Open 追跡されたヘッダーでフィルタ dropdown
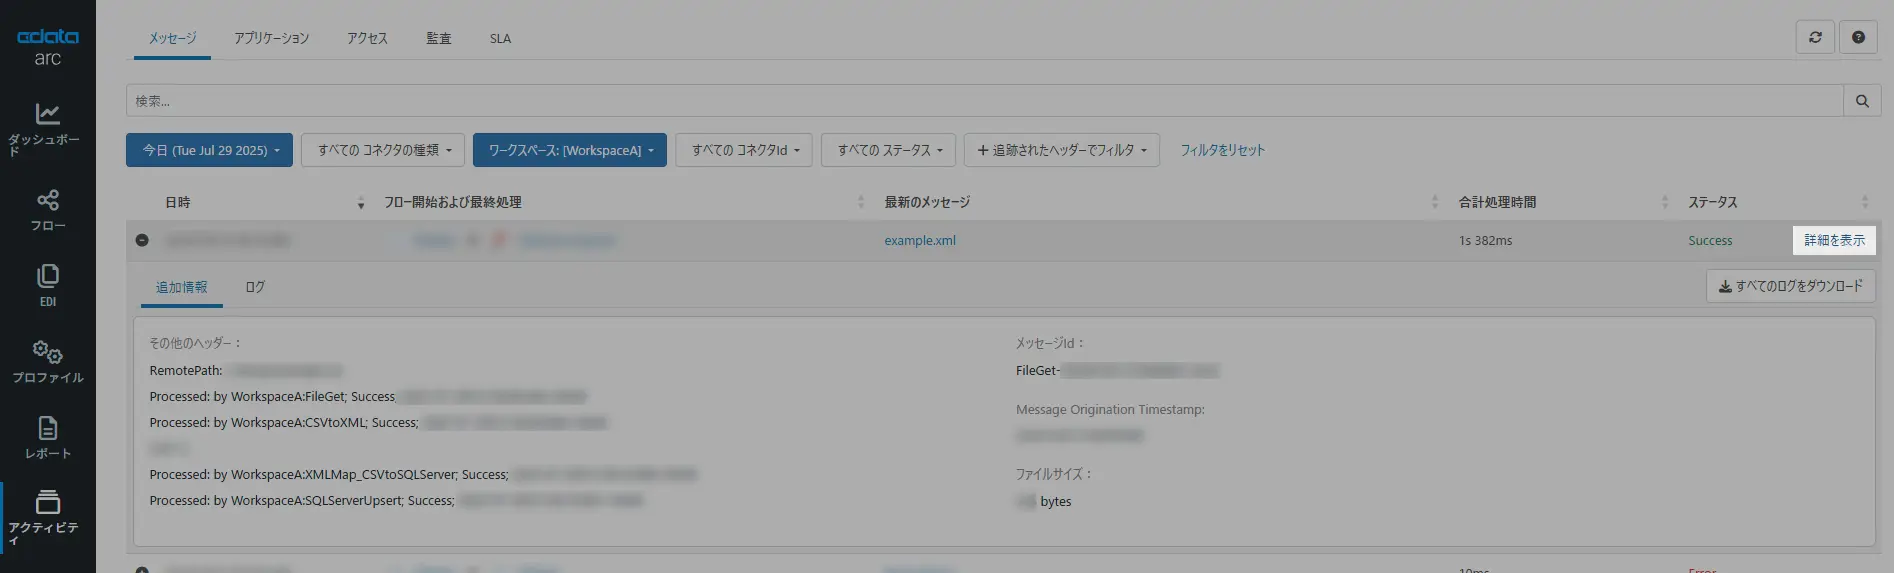The image size is (1894, 573). (1062, 150)
